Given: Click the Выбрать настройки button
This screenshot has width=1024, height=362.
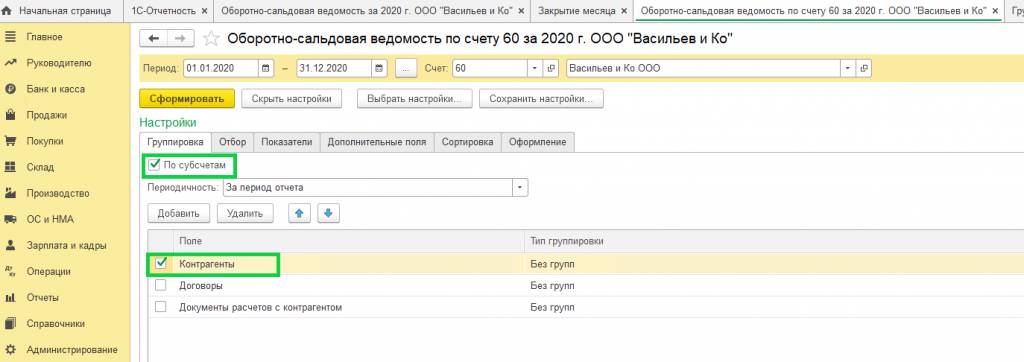Looking at the screenshot, I should pyautogui.click(x=415, y=99).
